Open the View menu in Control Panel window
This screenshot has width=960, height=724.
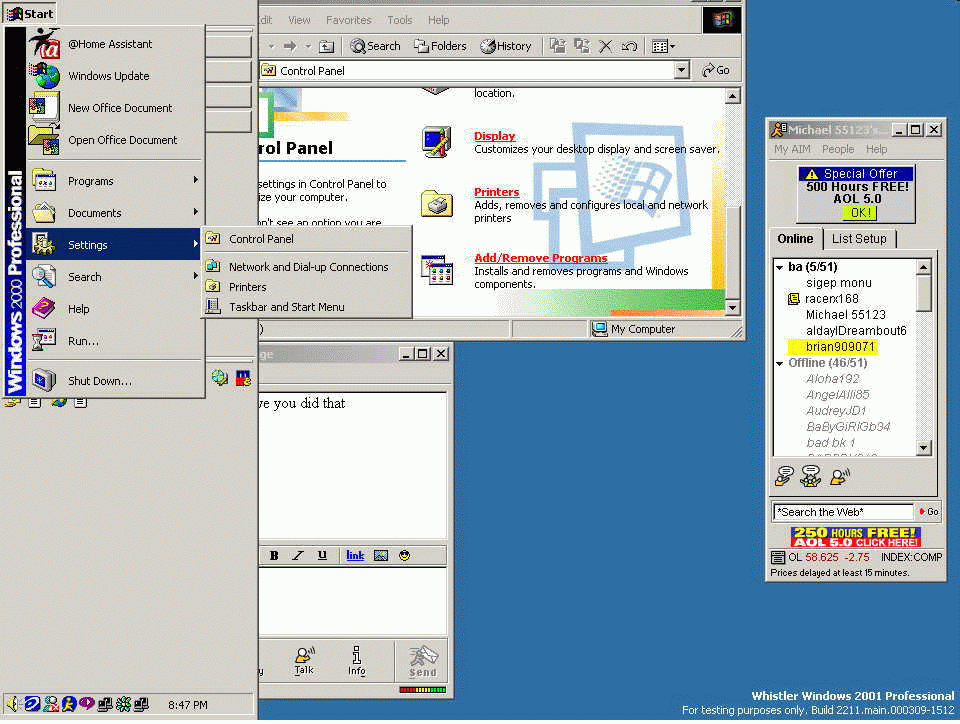pos(299,20)
